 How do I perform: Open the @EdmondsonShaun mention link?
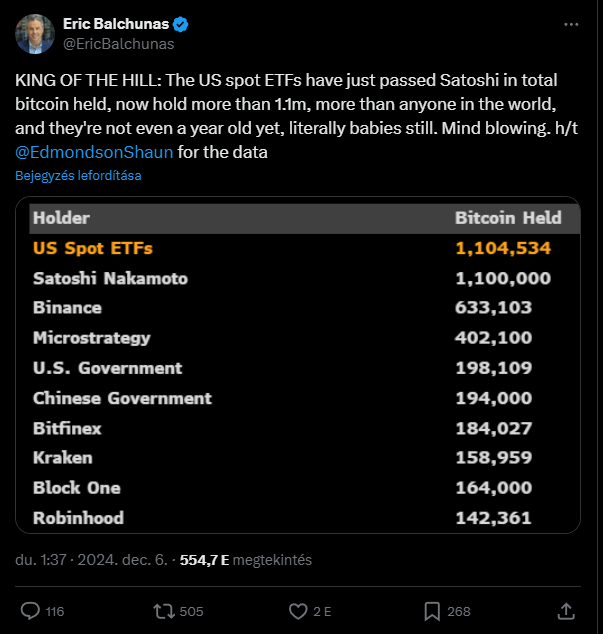pyautogui.click(x=94, y=152)
